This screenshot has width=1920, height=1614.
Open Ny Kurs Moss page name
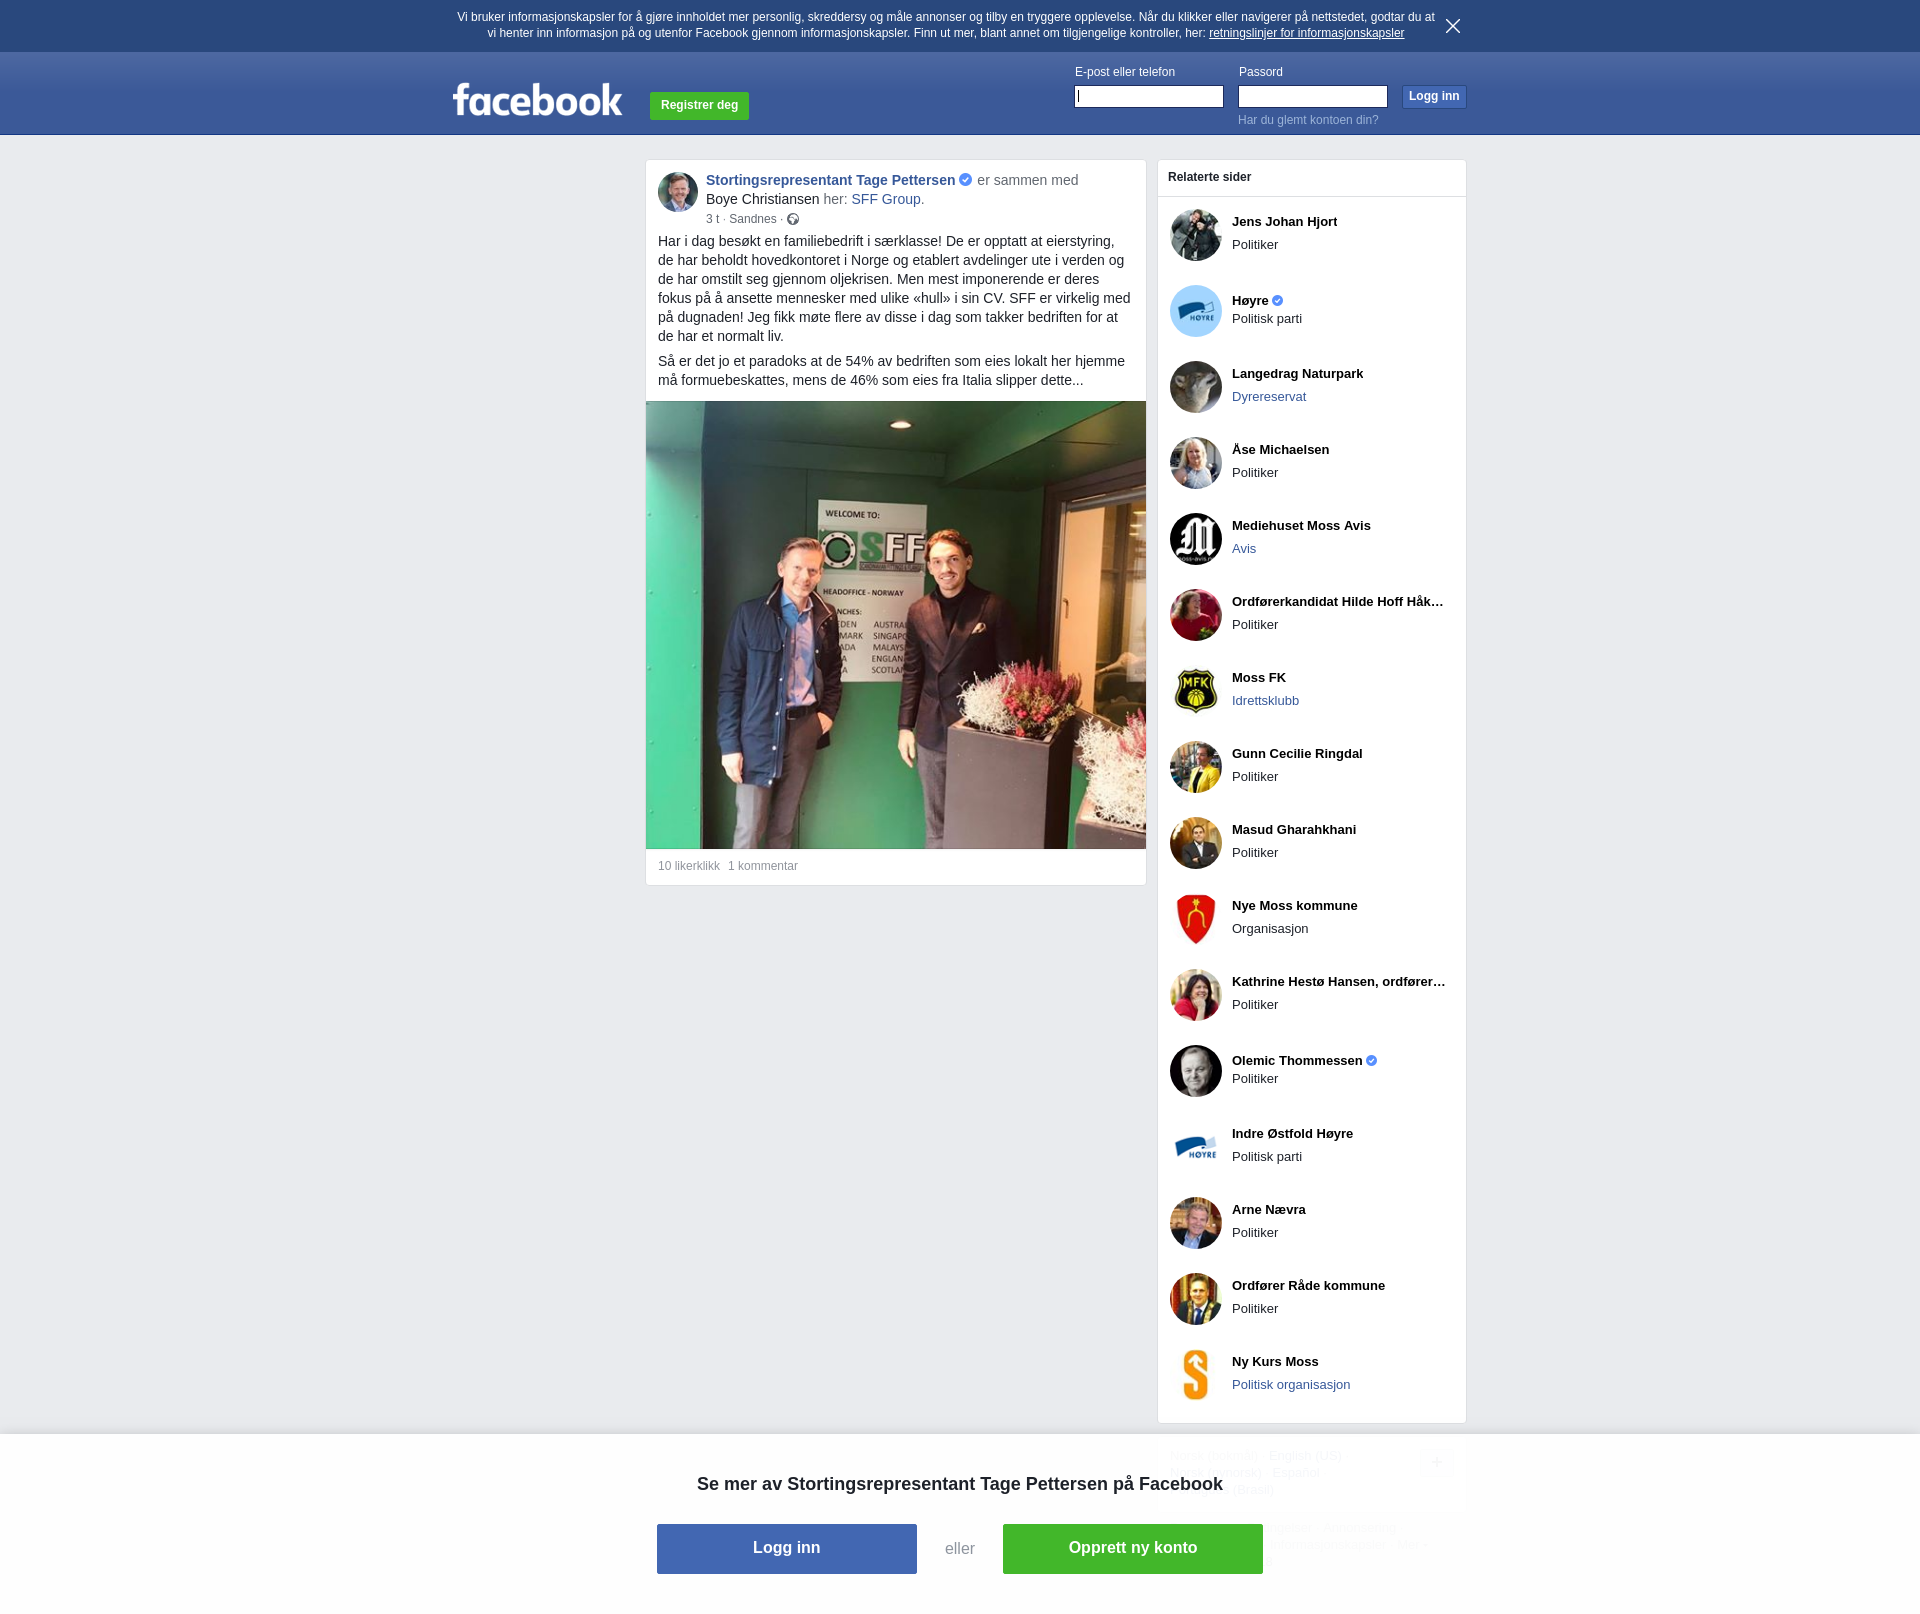(1275, 1362)
